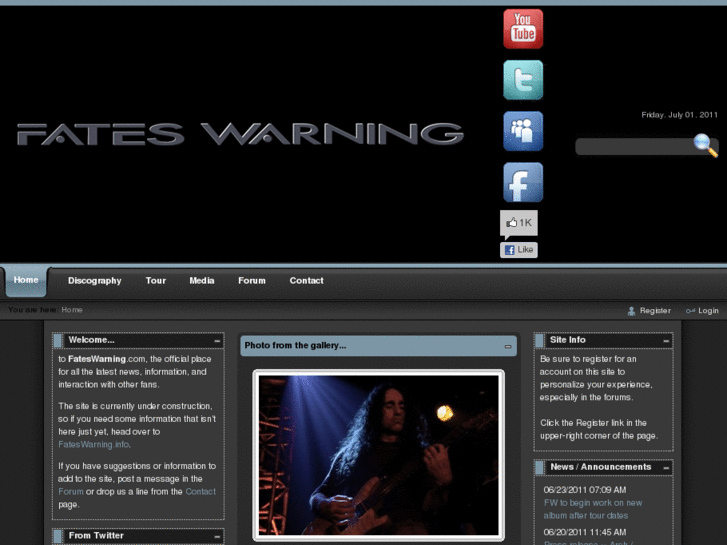727x545 pixels.
Task: Click the 06/20/2011 11:45 AM timestamp
Action: point(585,532)
